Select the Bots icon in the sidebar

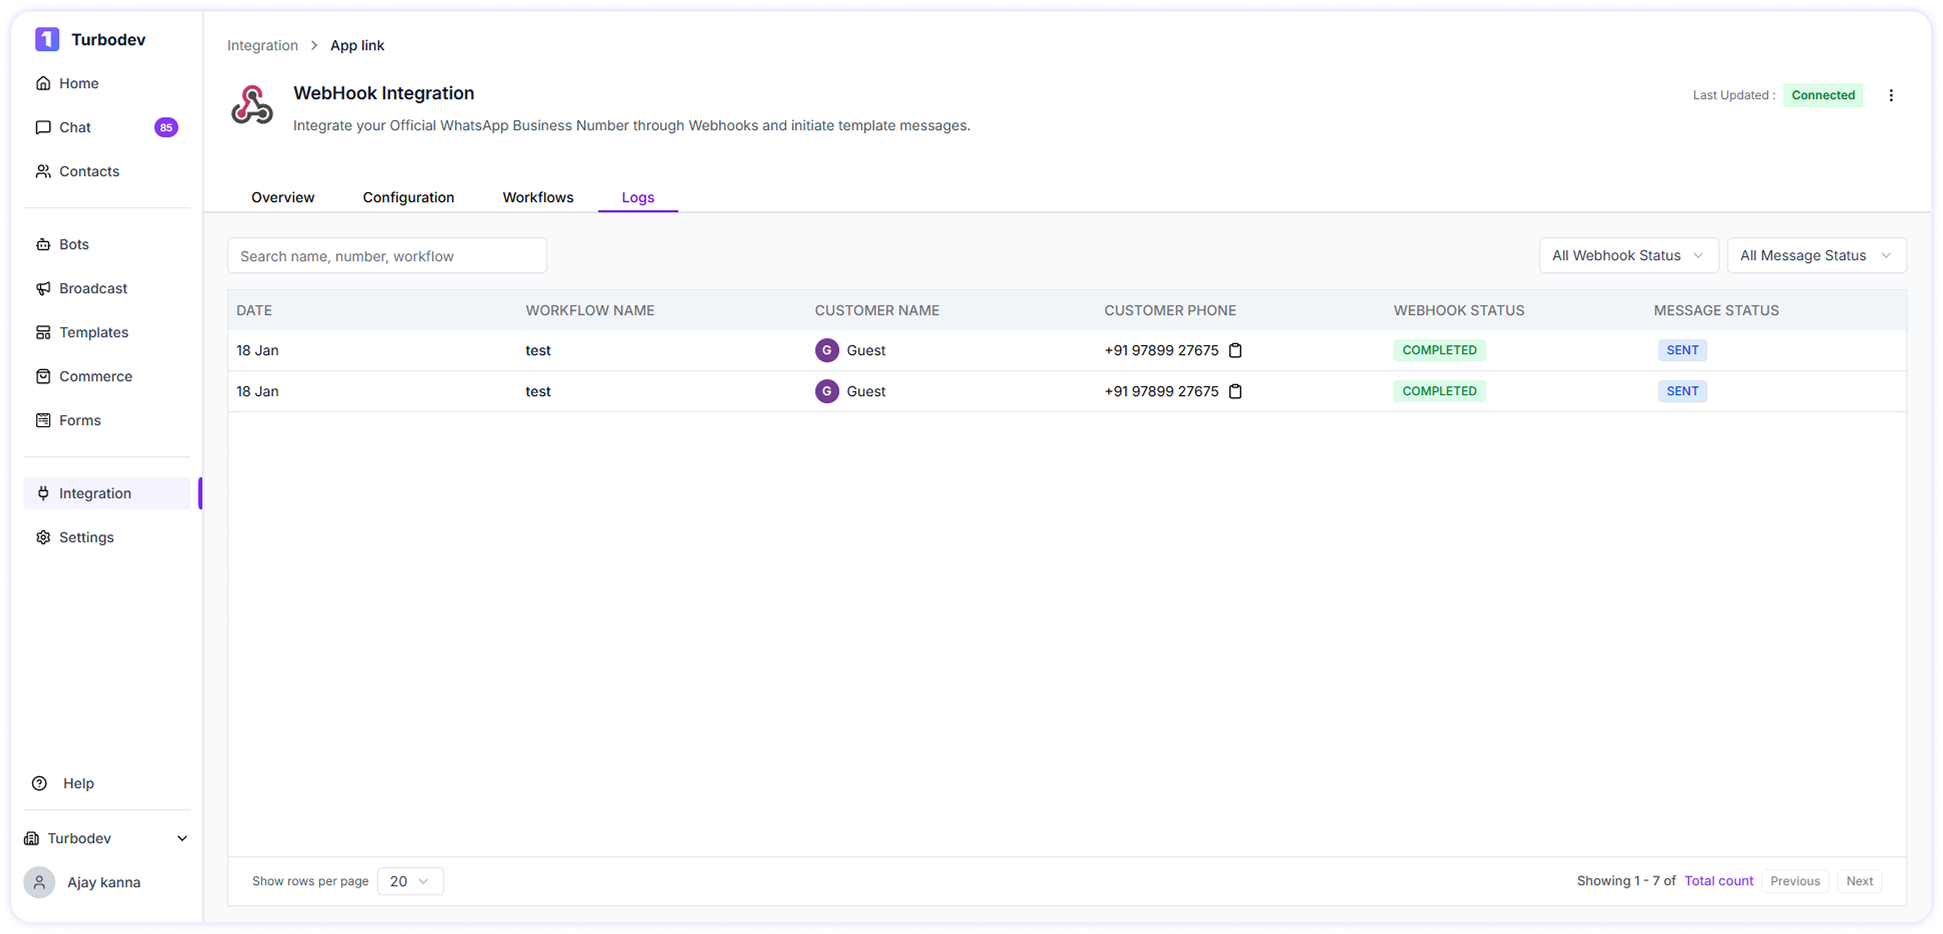point(44,244)
